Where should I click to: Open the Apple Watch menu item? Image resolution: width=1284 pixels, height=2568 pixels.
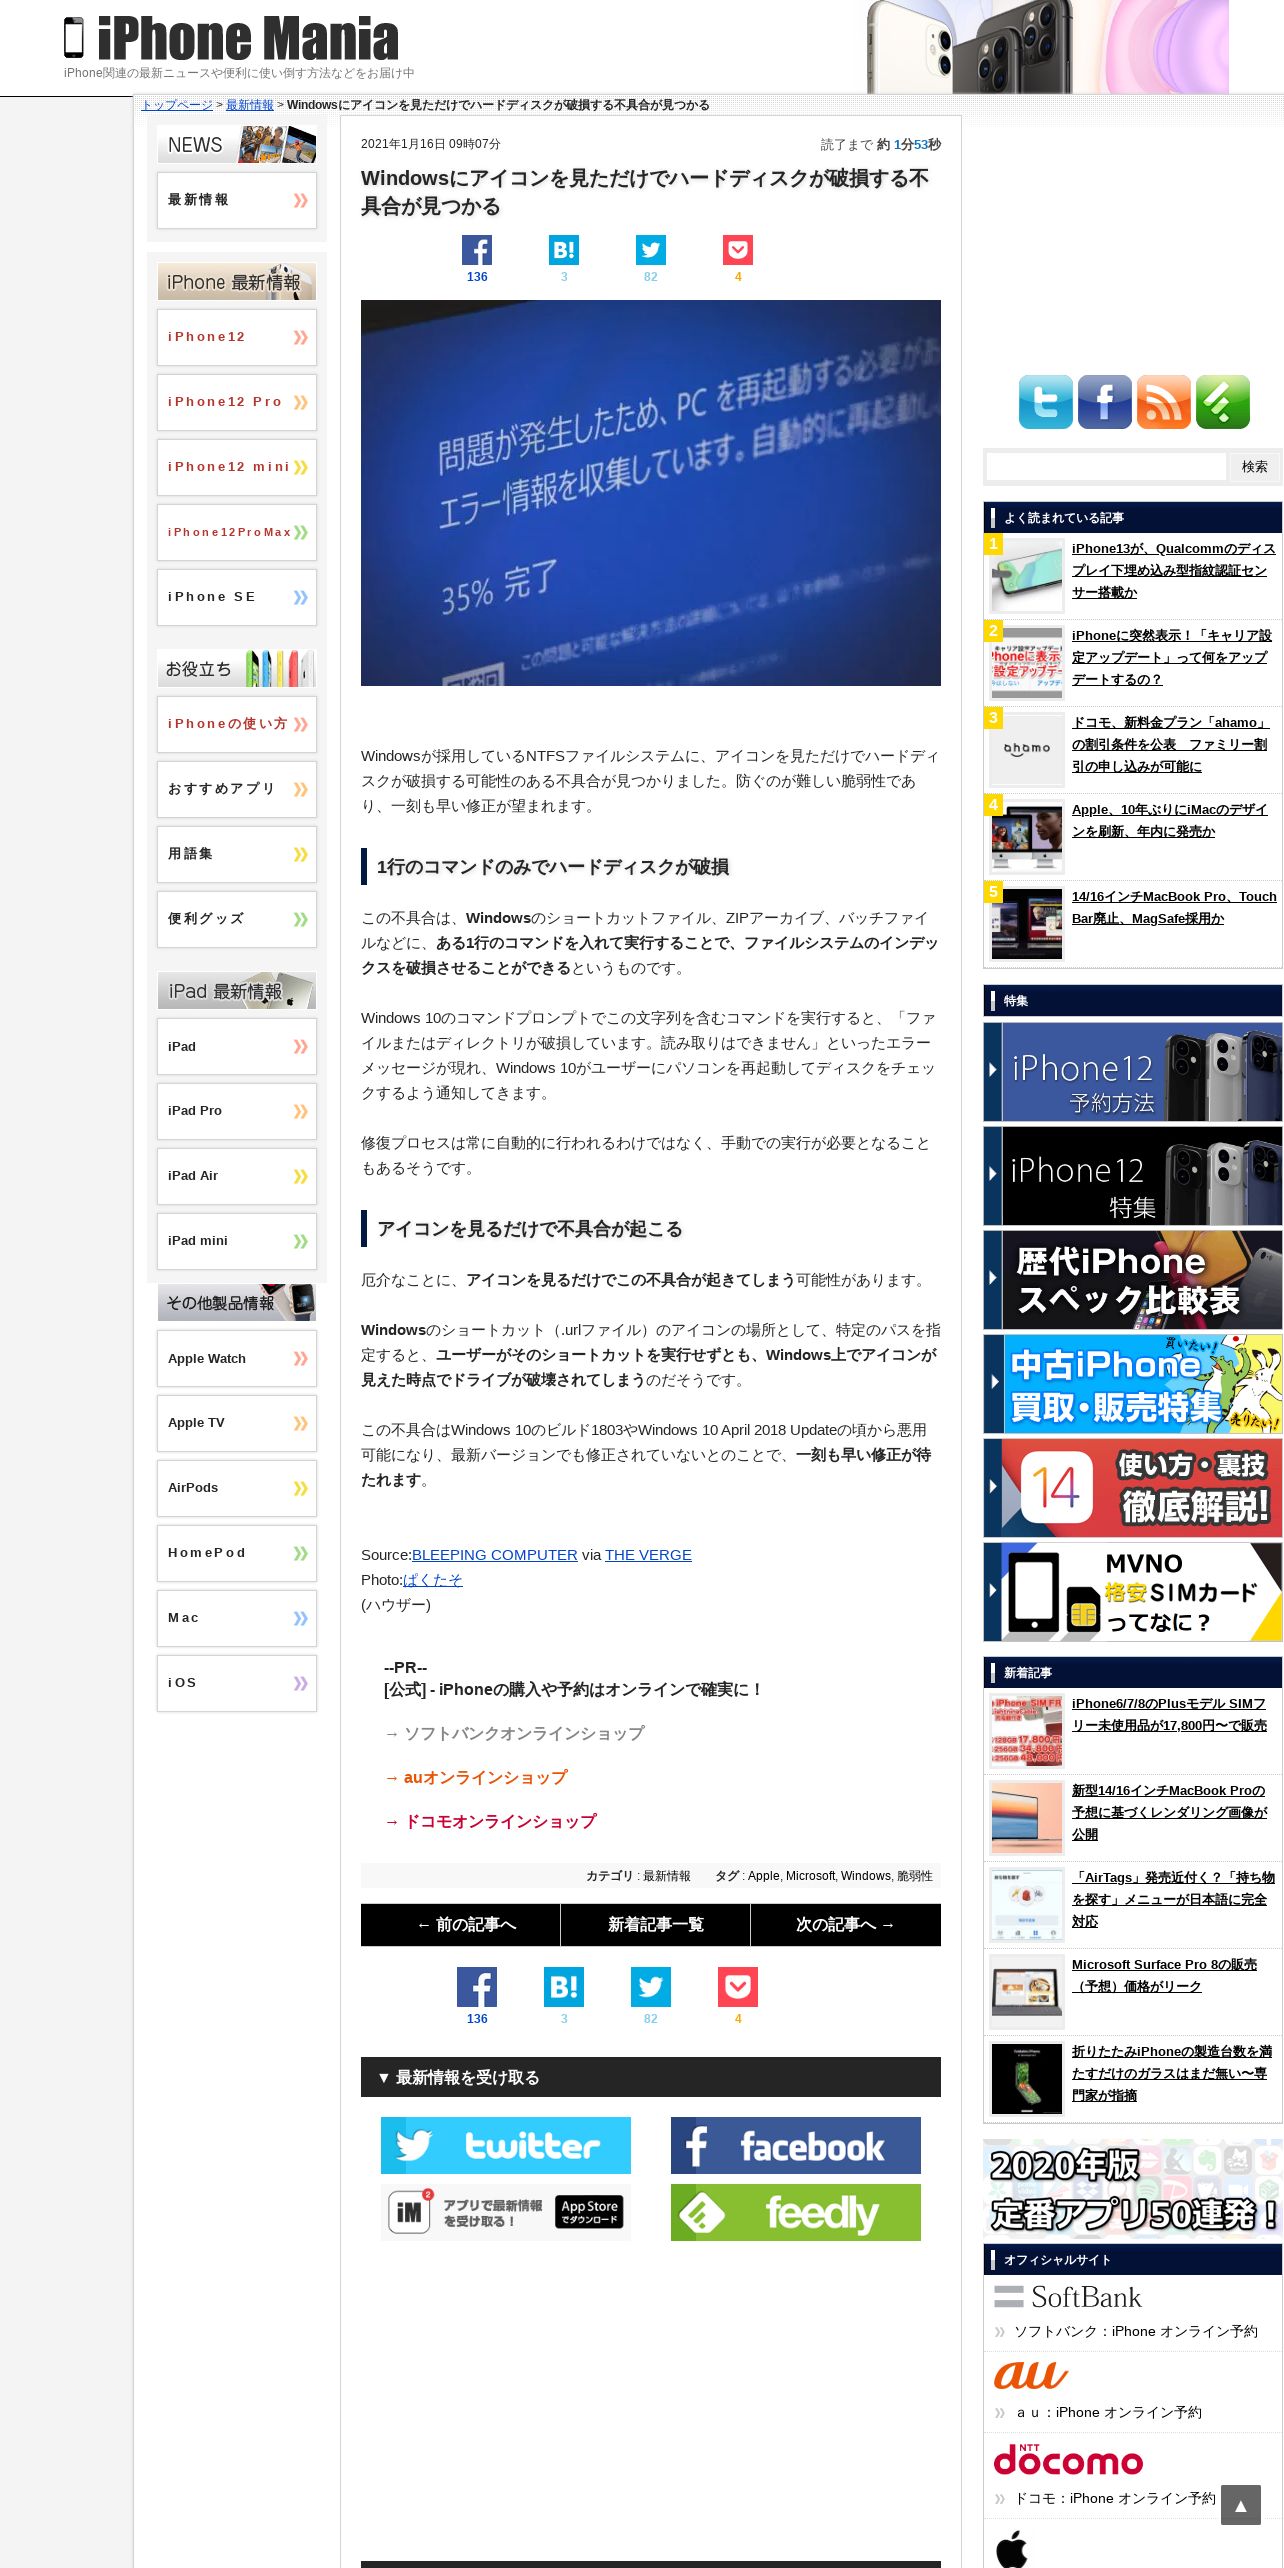coord(237,1358)
